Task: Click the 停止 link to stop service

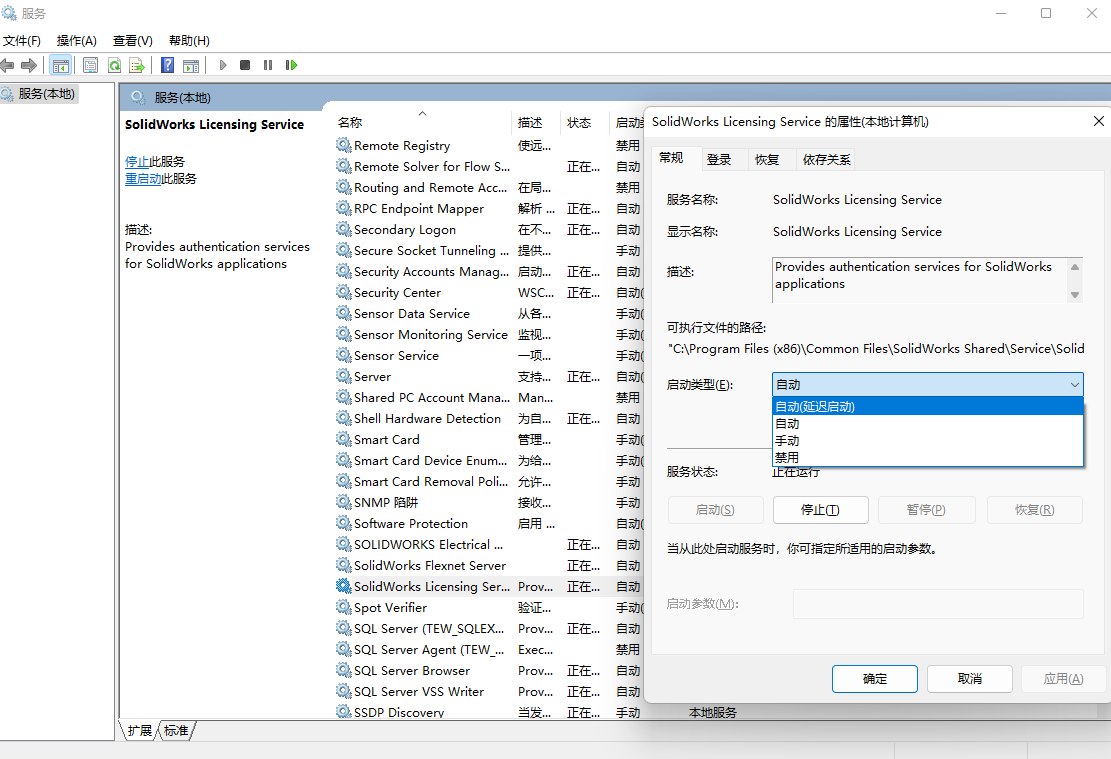Action: (137, 162)
